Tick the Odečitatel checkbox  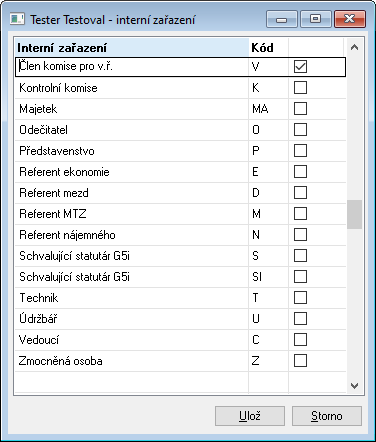[x=300, y=130]
